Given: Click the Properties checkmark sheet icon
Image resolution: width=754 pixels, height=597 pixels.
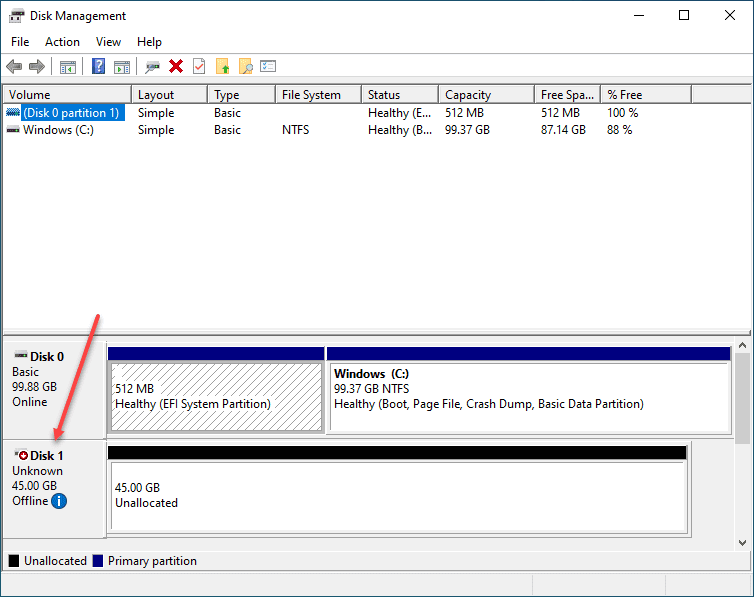Looking at the screenshot, I should [199, 66].
